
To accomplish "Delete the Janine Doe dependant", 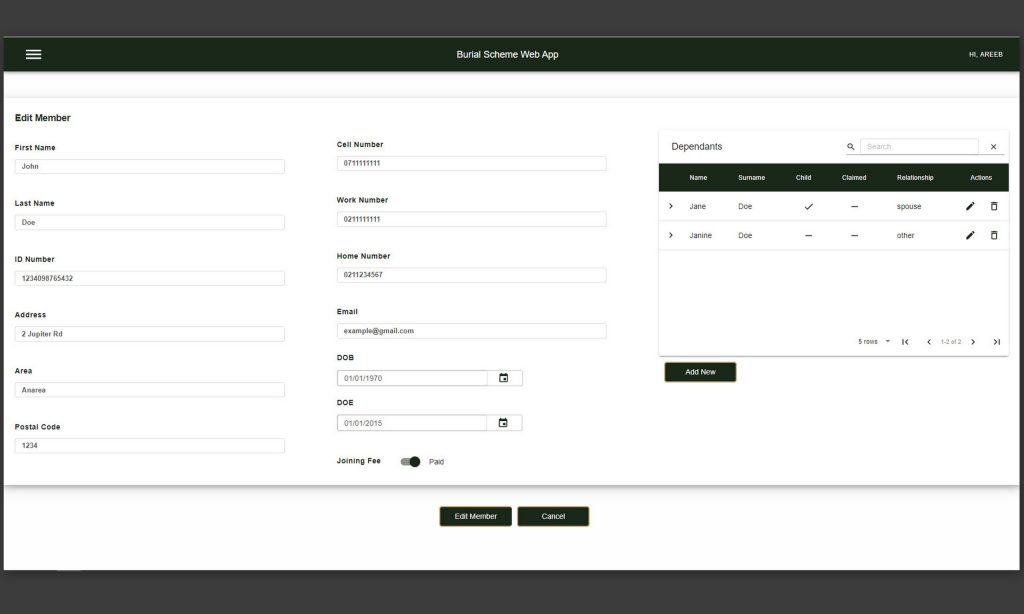I will pyautogui.click(x=993, y=235).
